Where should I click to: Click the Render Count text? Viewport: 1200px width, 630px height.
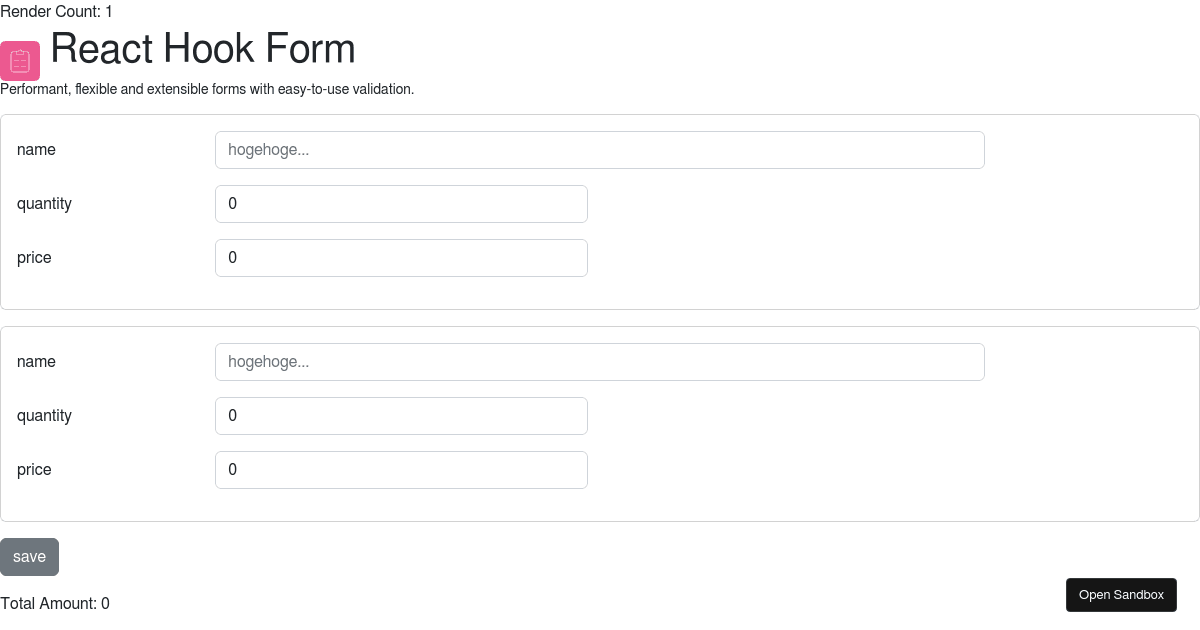click(x=56, y=11)
